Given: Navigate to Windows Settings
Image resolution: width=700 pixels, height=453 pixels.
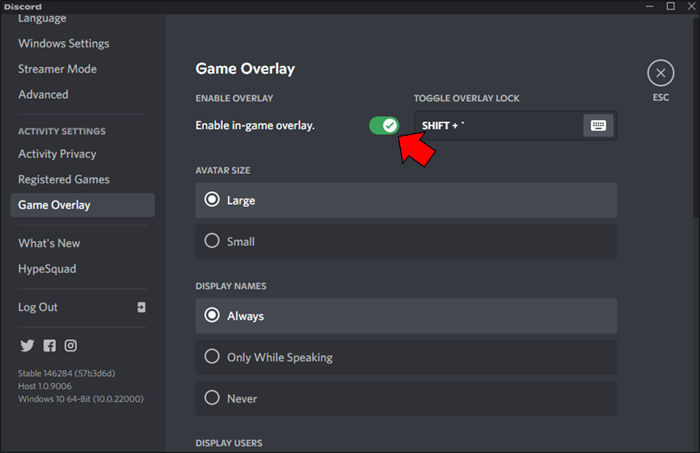Looking at the screenshot, I should coord(64,43).
